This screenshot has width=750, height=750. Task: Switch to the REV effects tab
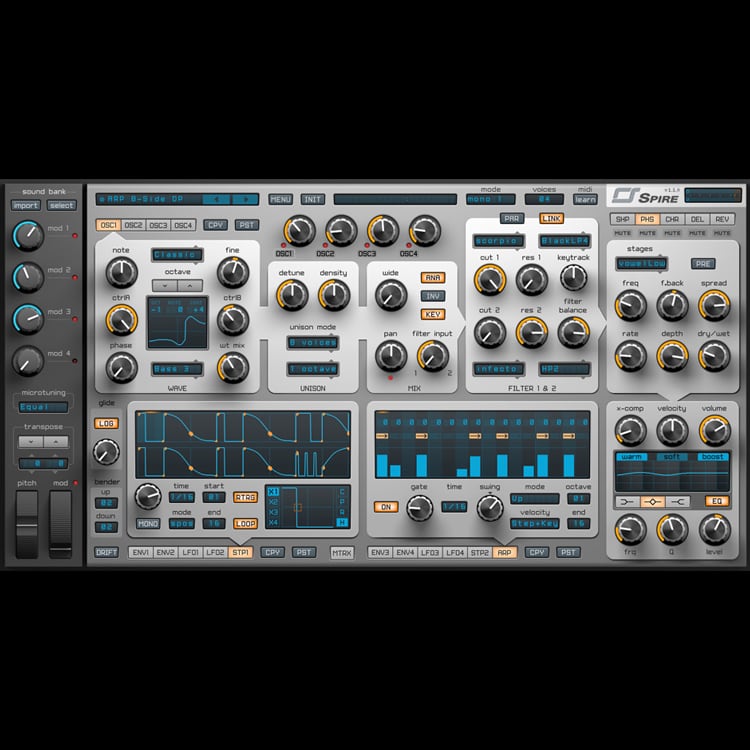coord(722,219)
